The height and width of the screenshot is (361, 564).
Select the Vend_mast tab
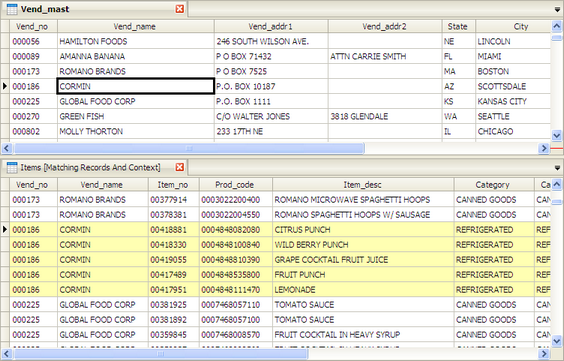pyautogui.click(x=95, y=9)
